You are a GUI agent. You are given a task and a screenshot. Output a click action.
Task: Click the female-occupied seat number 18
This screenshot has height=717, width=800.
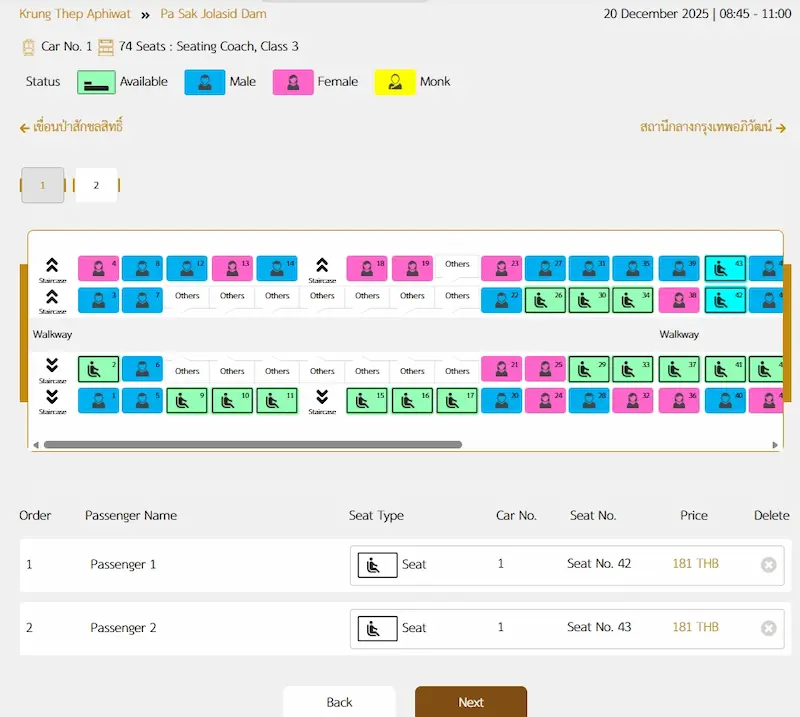tap(367, 268)
